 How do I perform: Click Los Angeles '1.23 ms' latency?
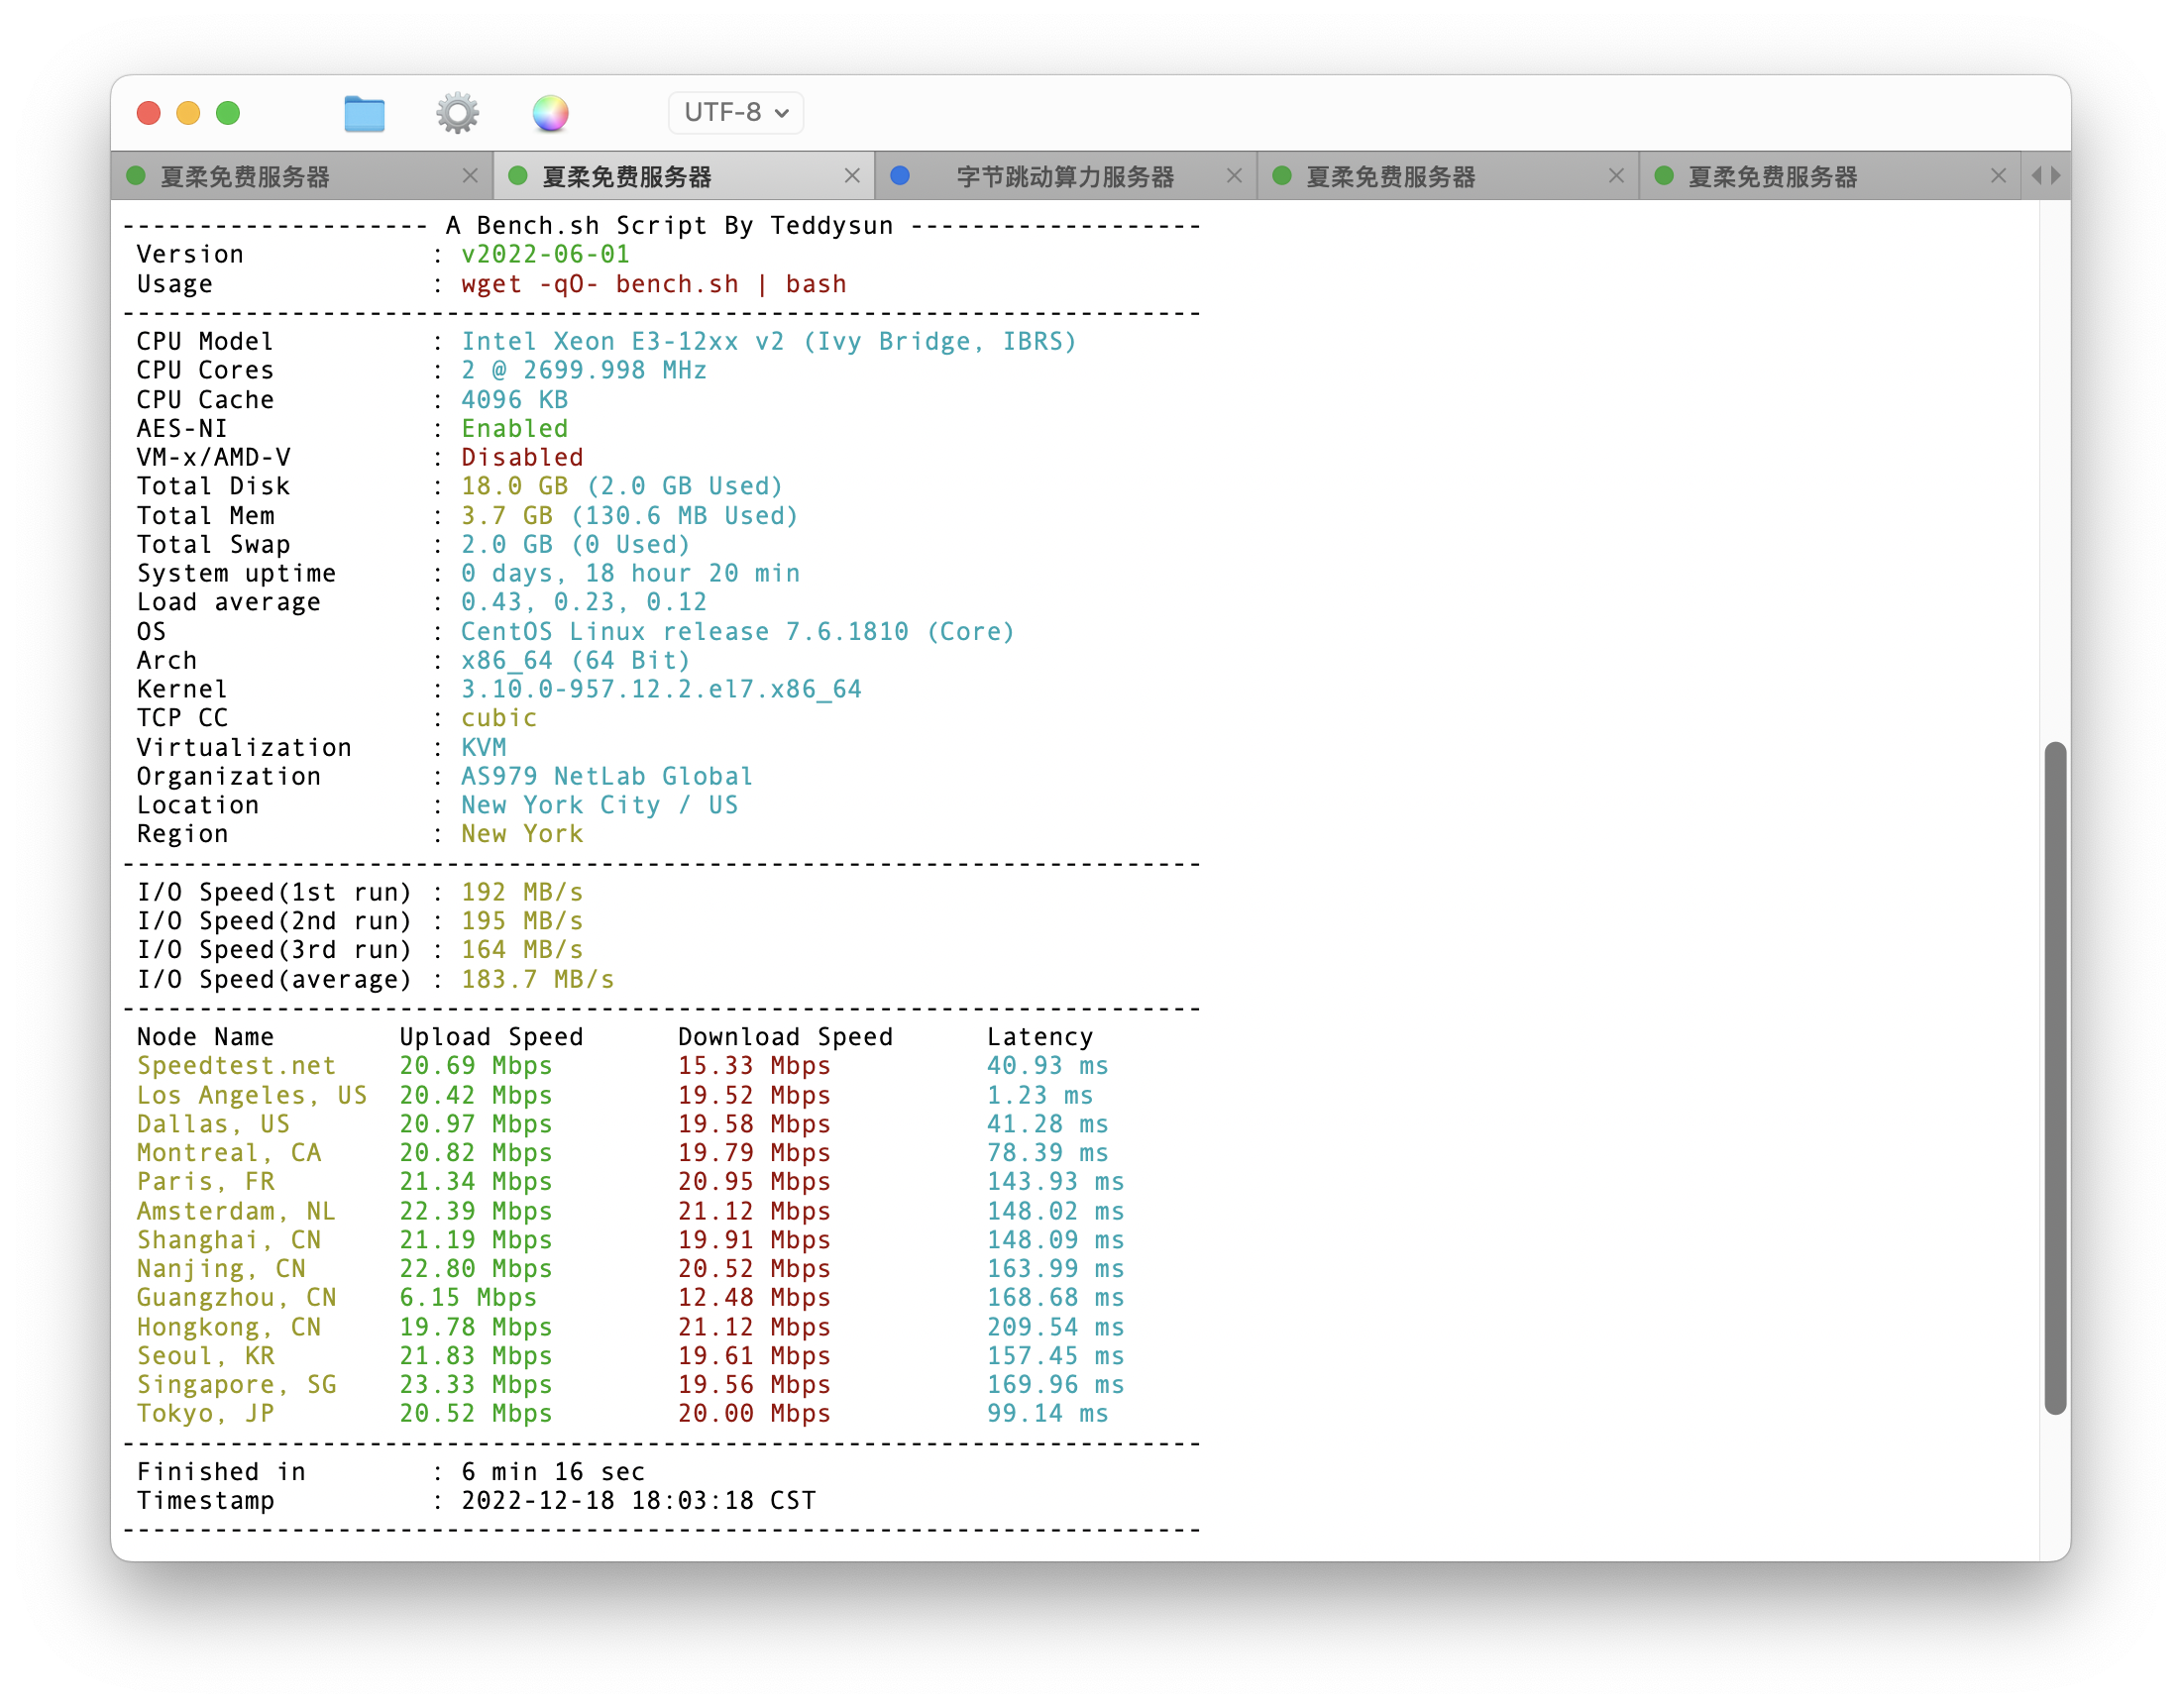click(x=1040, y=1096)
